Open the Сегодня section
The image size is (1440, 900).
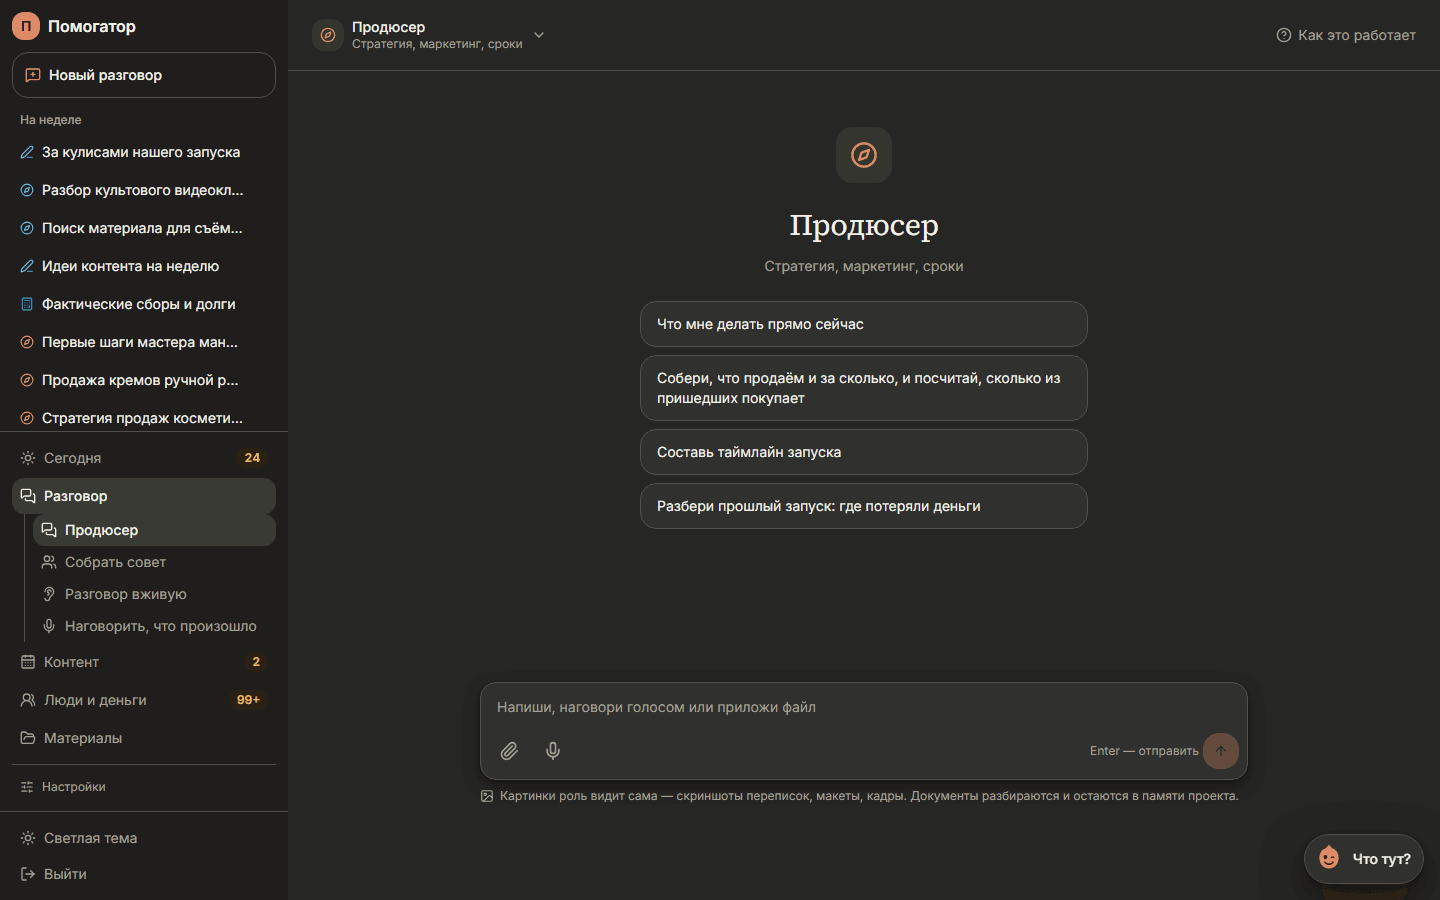tap(144, 458)
